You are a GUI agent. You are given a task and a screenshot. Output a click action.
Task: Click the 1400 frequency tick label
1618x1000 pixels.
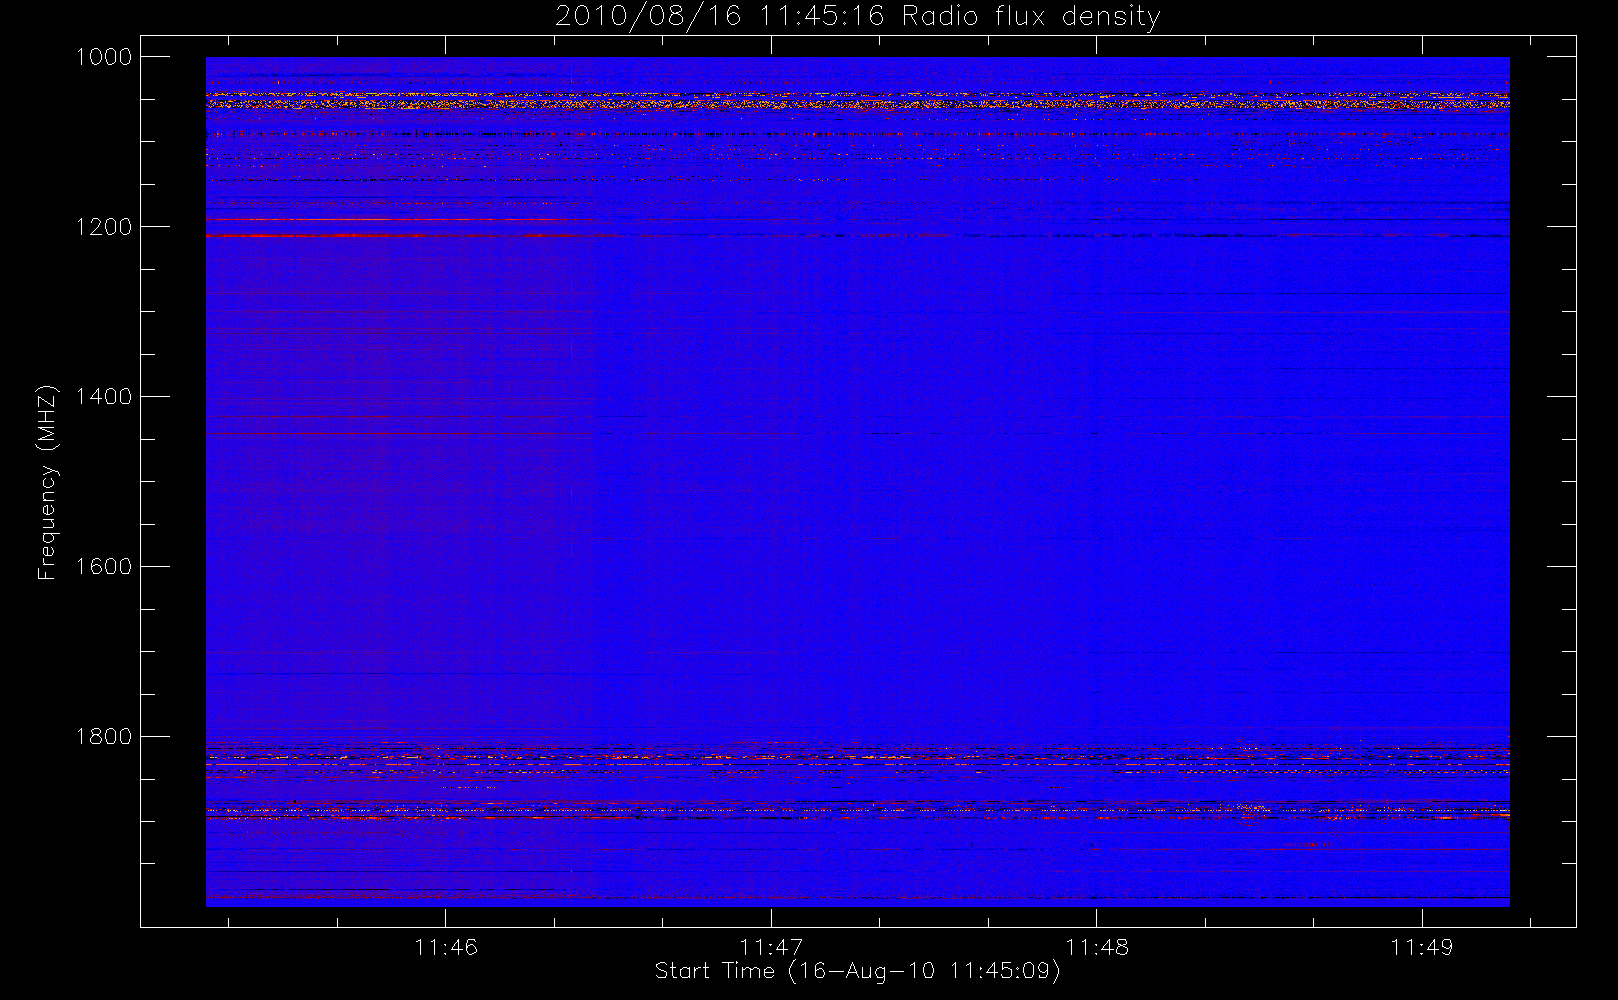(104, 397)
